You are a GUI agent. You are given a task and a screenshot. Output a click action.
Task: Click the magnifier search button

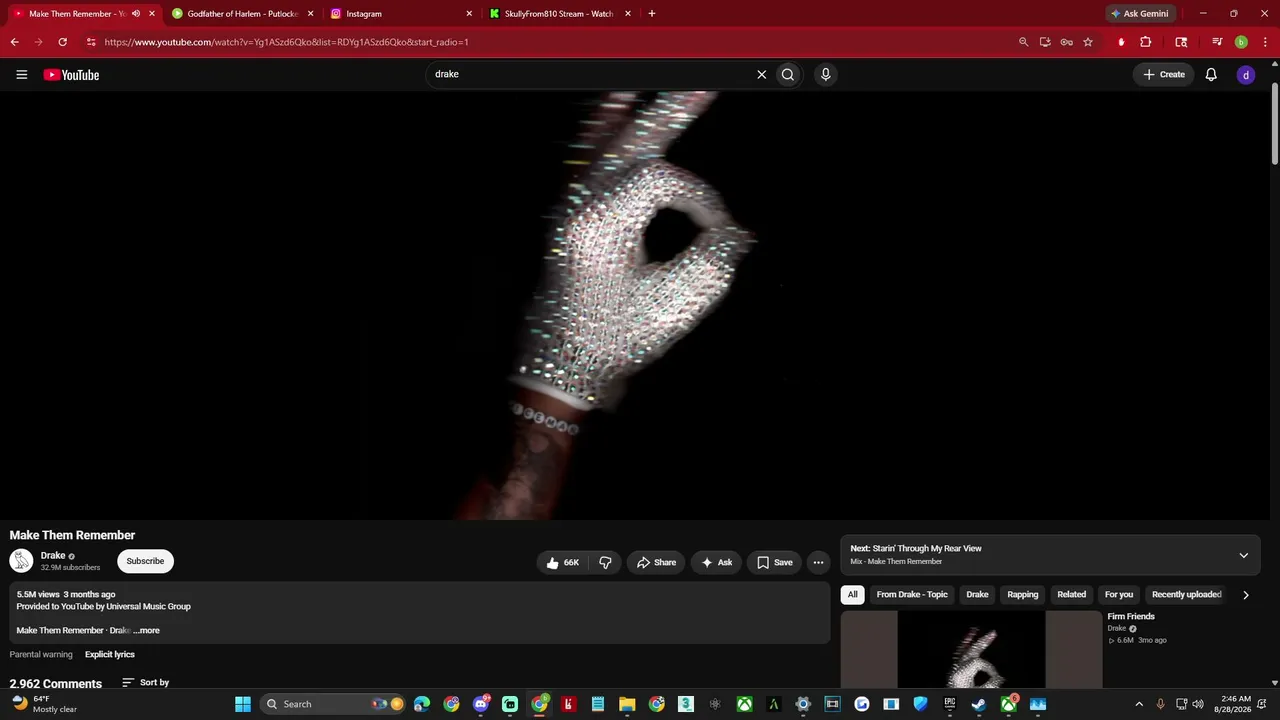tap(788, 74)
